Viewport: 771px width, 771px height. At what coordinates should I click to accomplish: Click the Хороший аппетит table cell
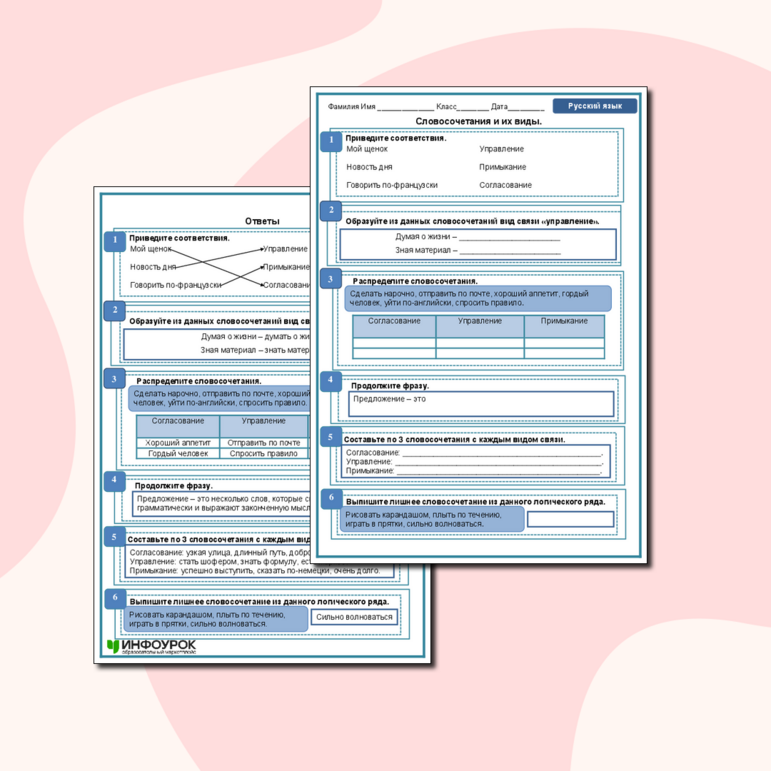177,441
